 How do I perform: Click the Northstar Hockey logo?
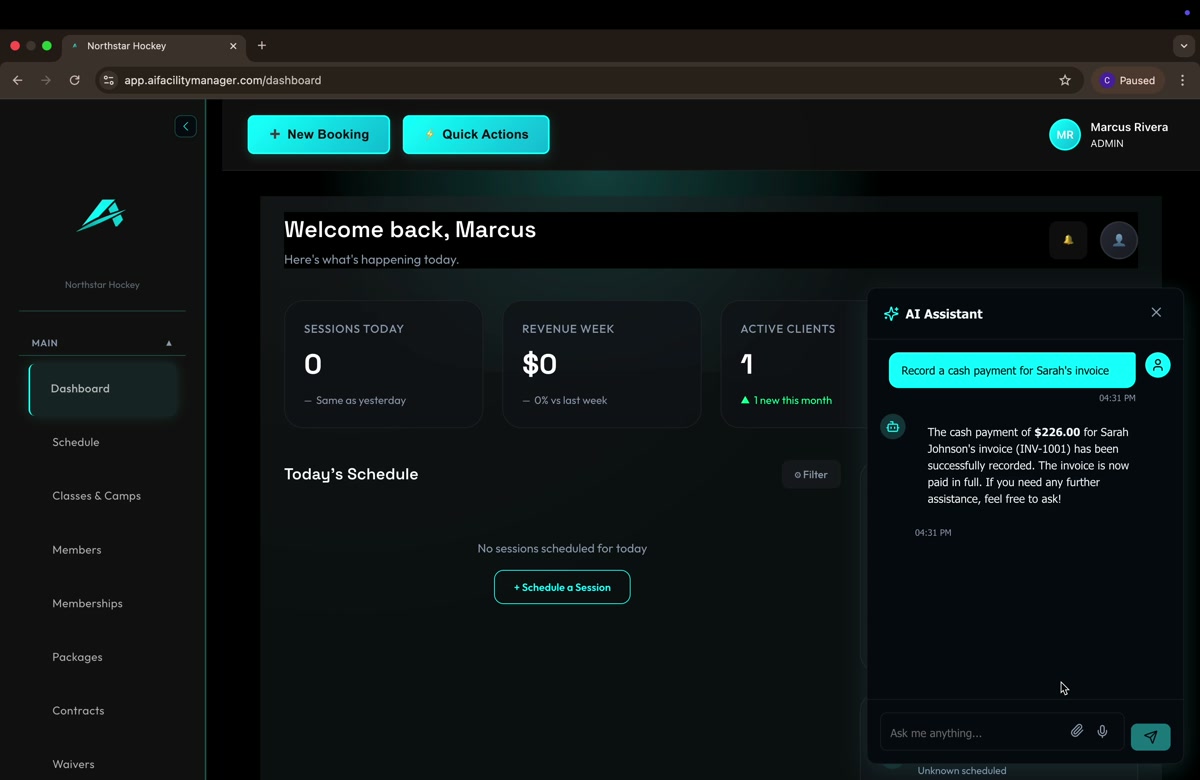click(x=101, y=214)
